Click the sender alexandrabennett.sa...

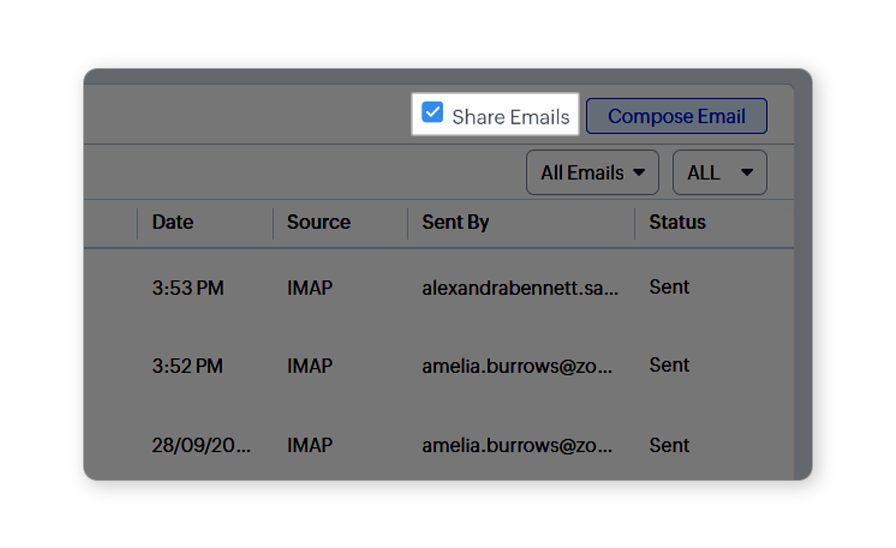coord(520,288)
